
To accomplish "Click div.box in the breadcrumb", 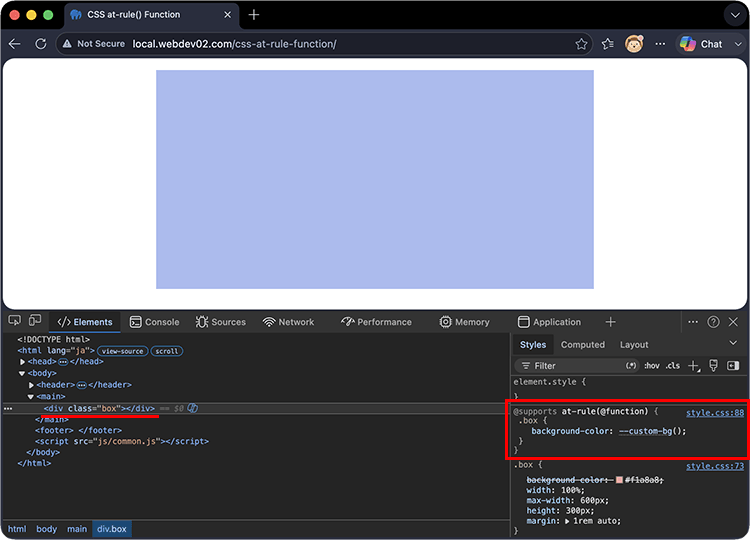I will 112,529.
